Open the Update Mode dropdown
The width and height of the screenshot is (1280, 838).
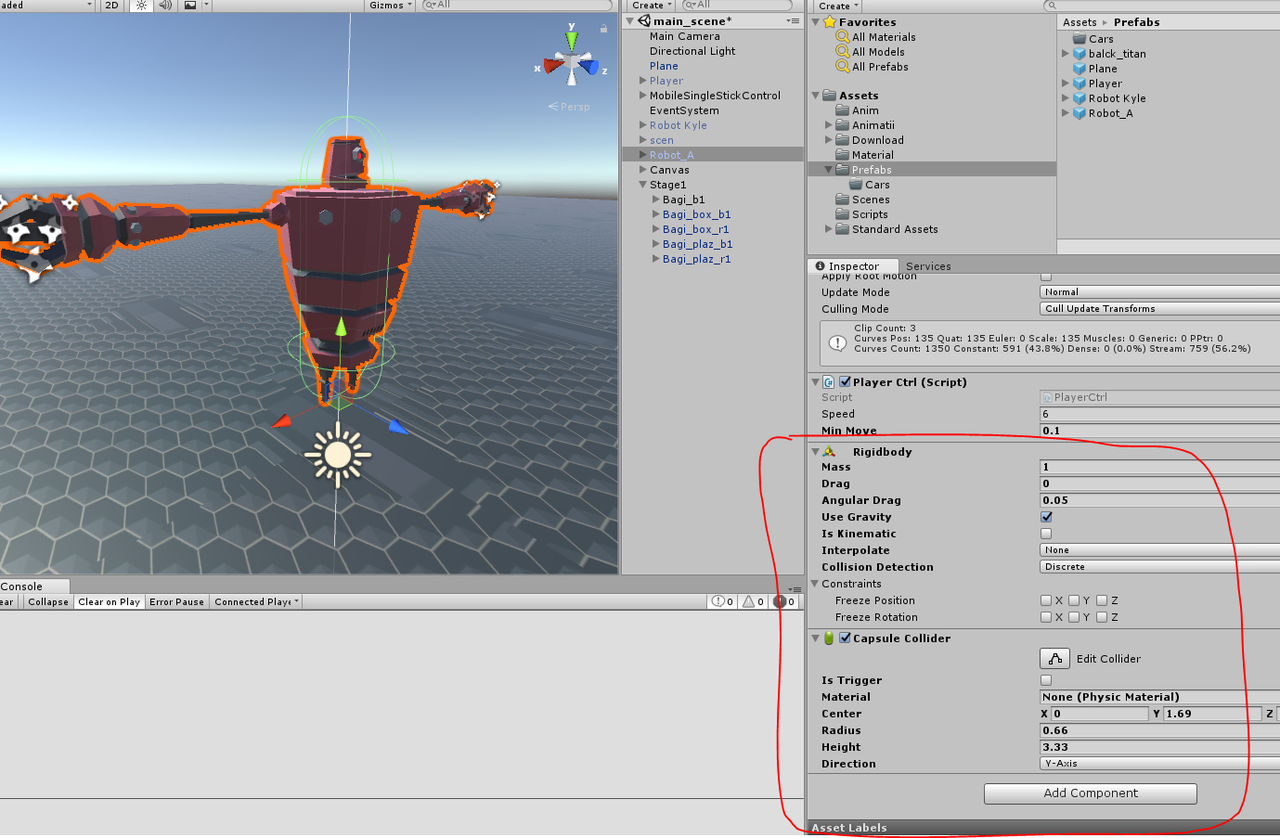click(x=1159, y=292)
